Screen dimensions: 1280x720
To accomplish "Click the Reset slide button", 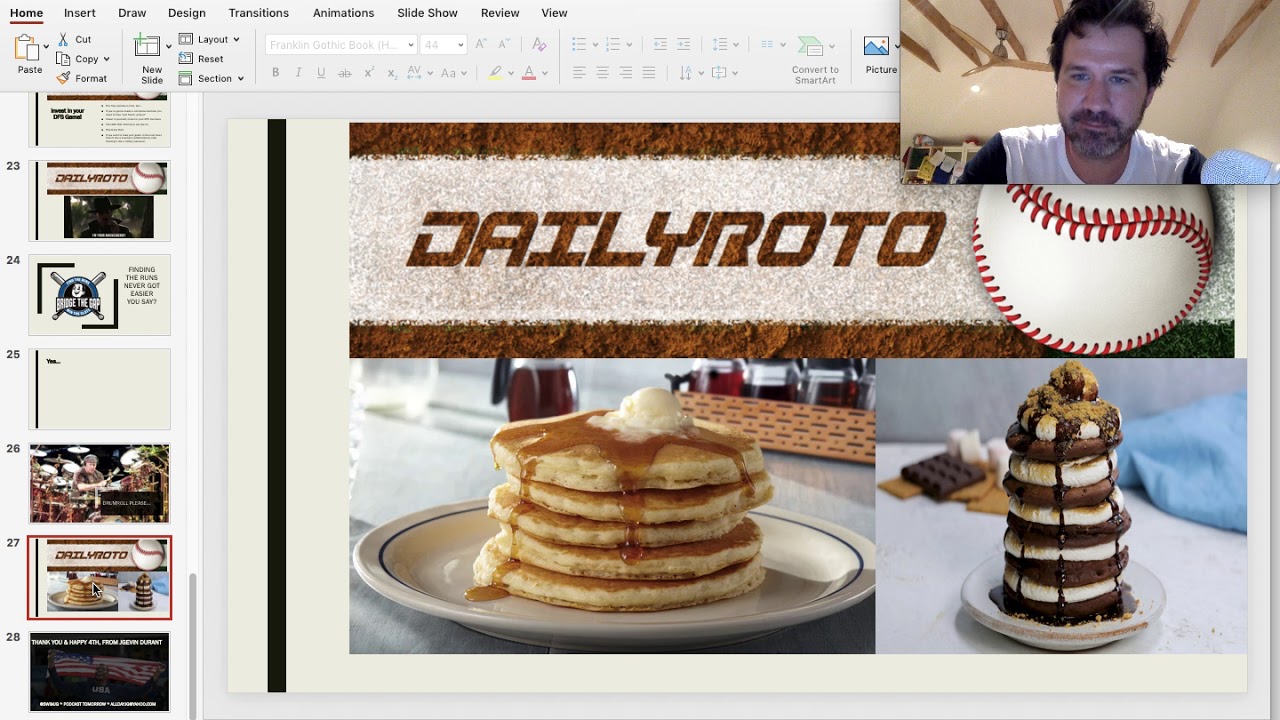I will [201, 59].
